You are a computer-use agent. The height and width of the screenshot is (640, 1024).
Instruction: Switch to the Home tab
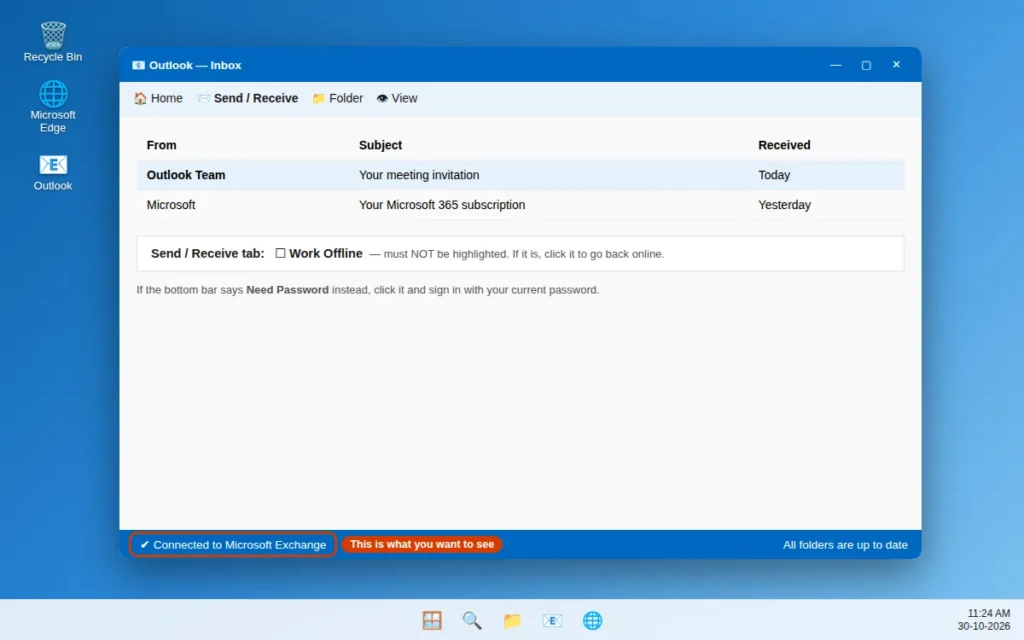pyautogui.click(x=158, y=98)
